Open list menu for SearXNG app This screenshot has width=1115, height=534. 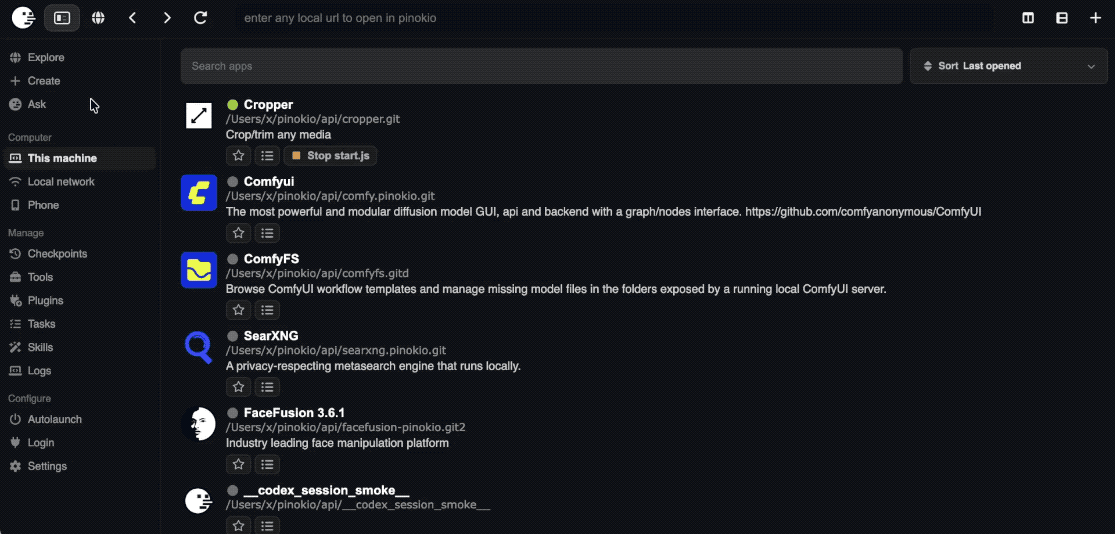[267, 387]
